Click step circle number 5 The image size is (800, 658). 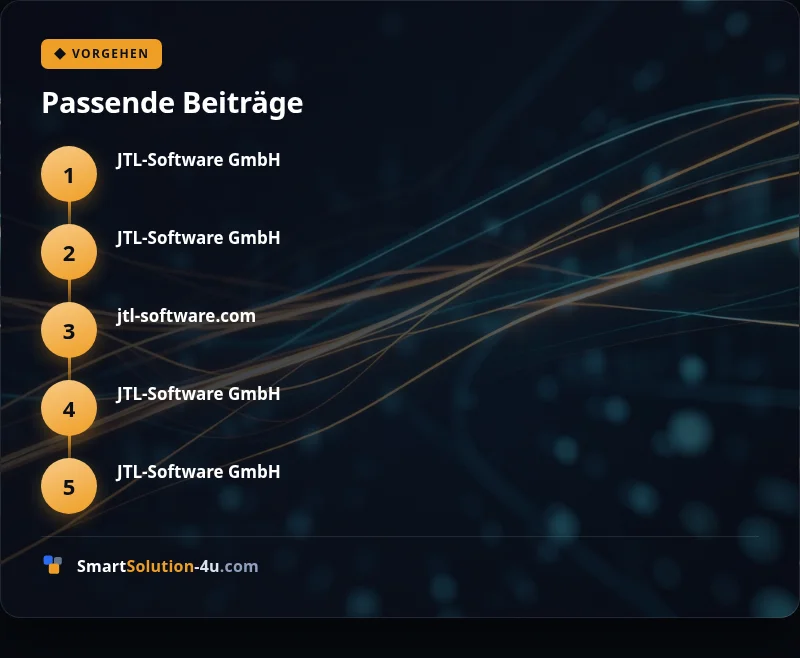click(x=69, y=487)
